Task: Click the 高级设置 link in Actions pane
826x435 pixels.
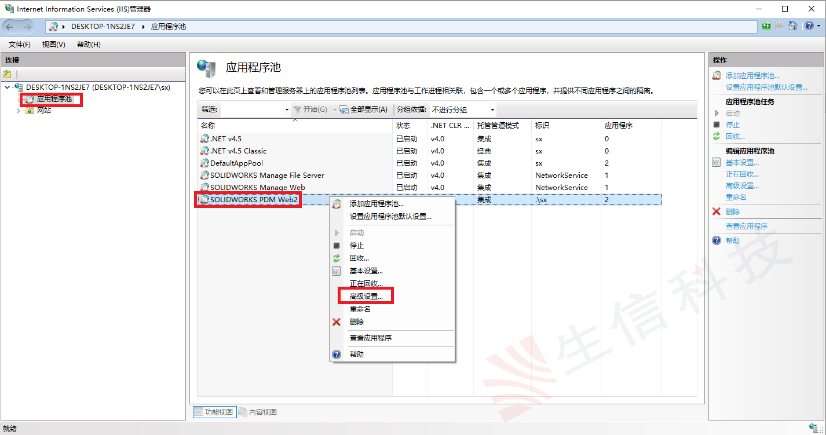Action: [742, 186]
